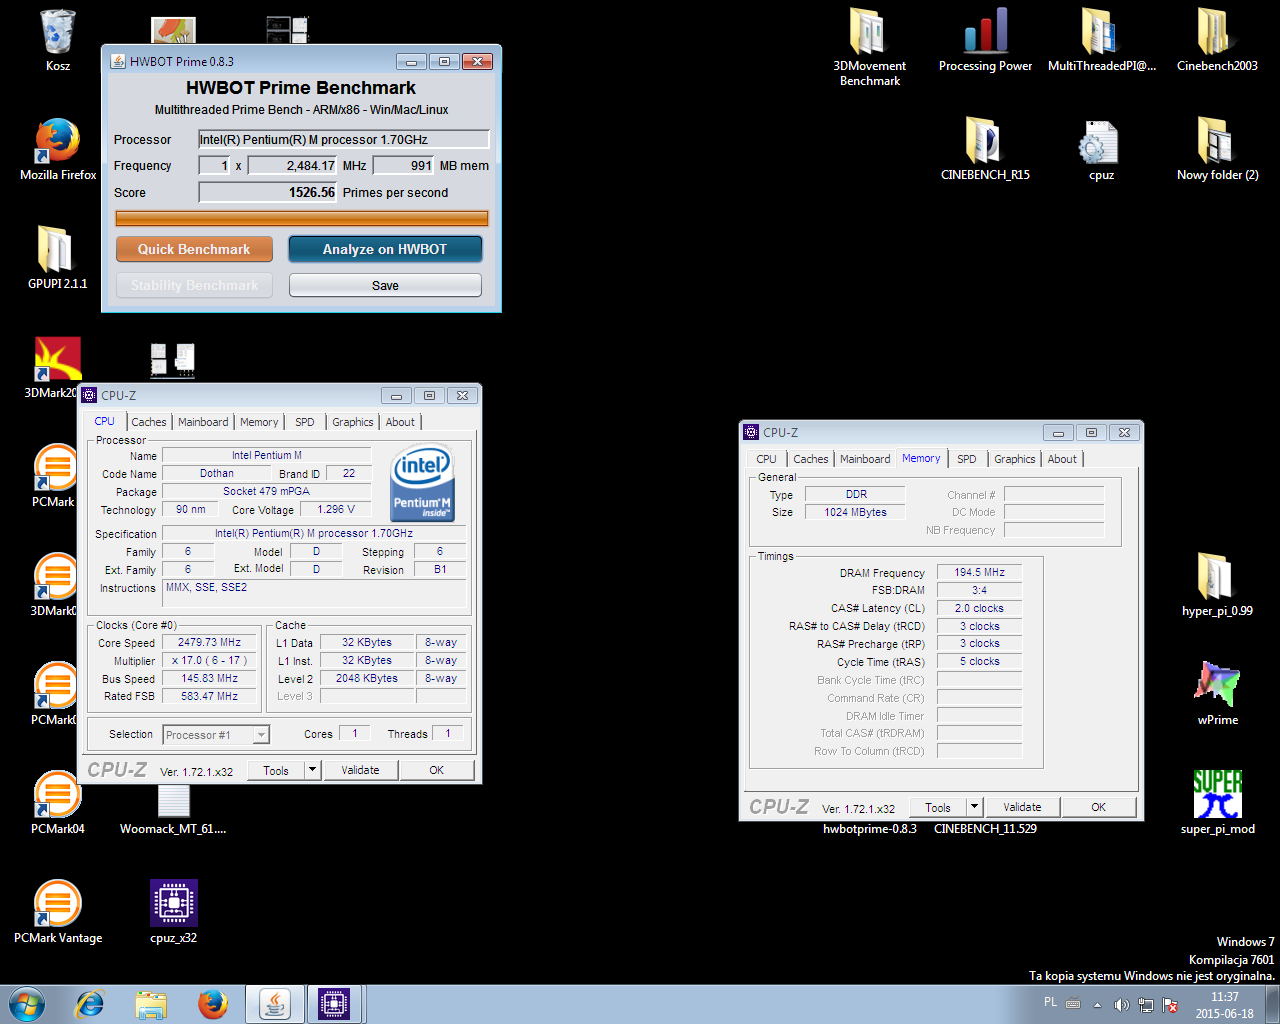The height and width of the screenshot is (1024, 1280).
Task: Click the orange HWBOT Prime progress bar
Action: point(302,218)
